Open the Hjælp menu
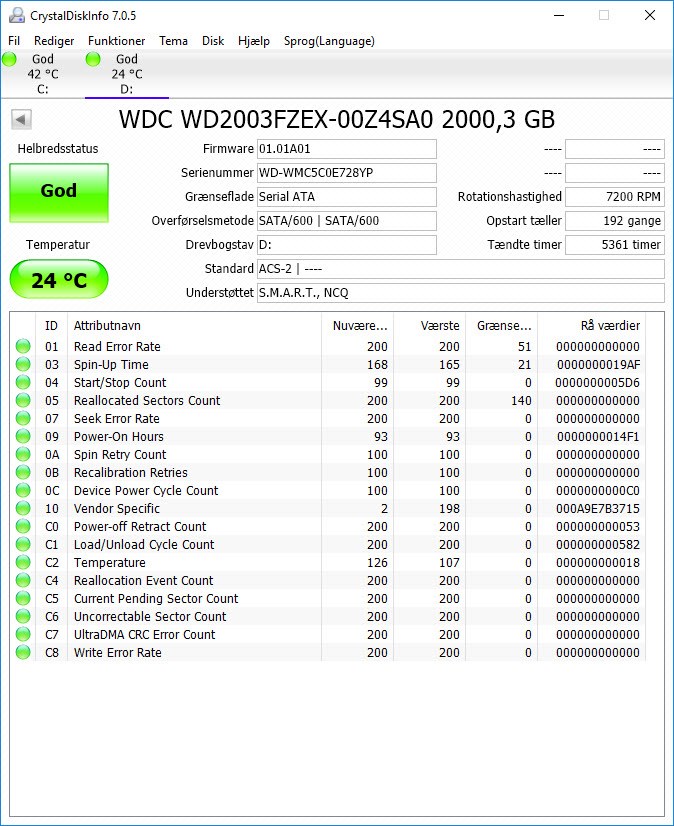 254,41
